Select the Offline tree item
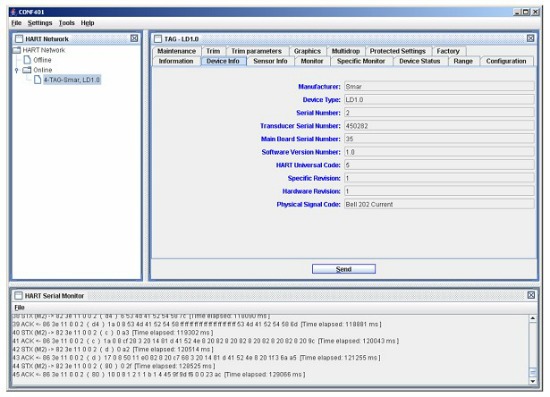The image size is (550, 397). point(38,60)
